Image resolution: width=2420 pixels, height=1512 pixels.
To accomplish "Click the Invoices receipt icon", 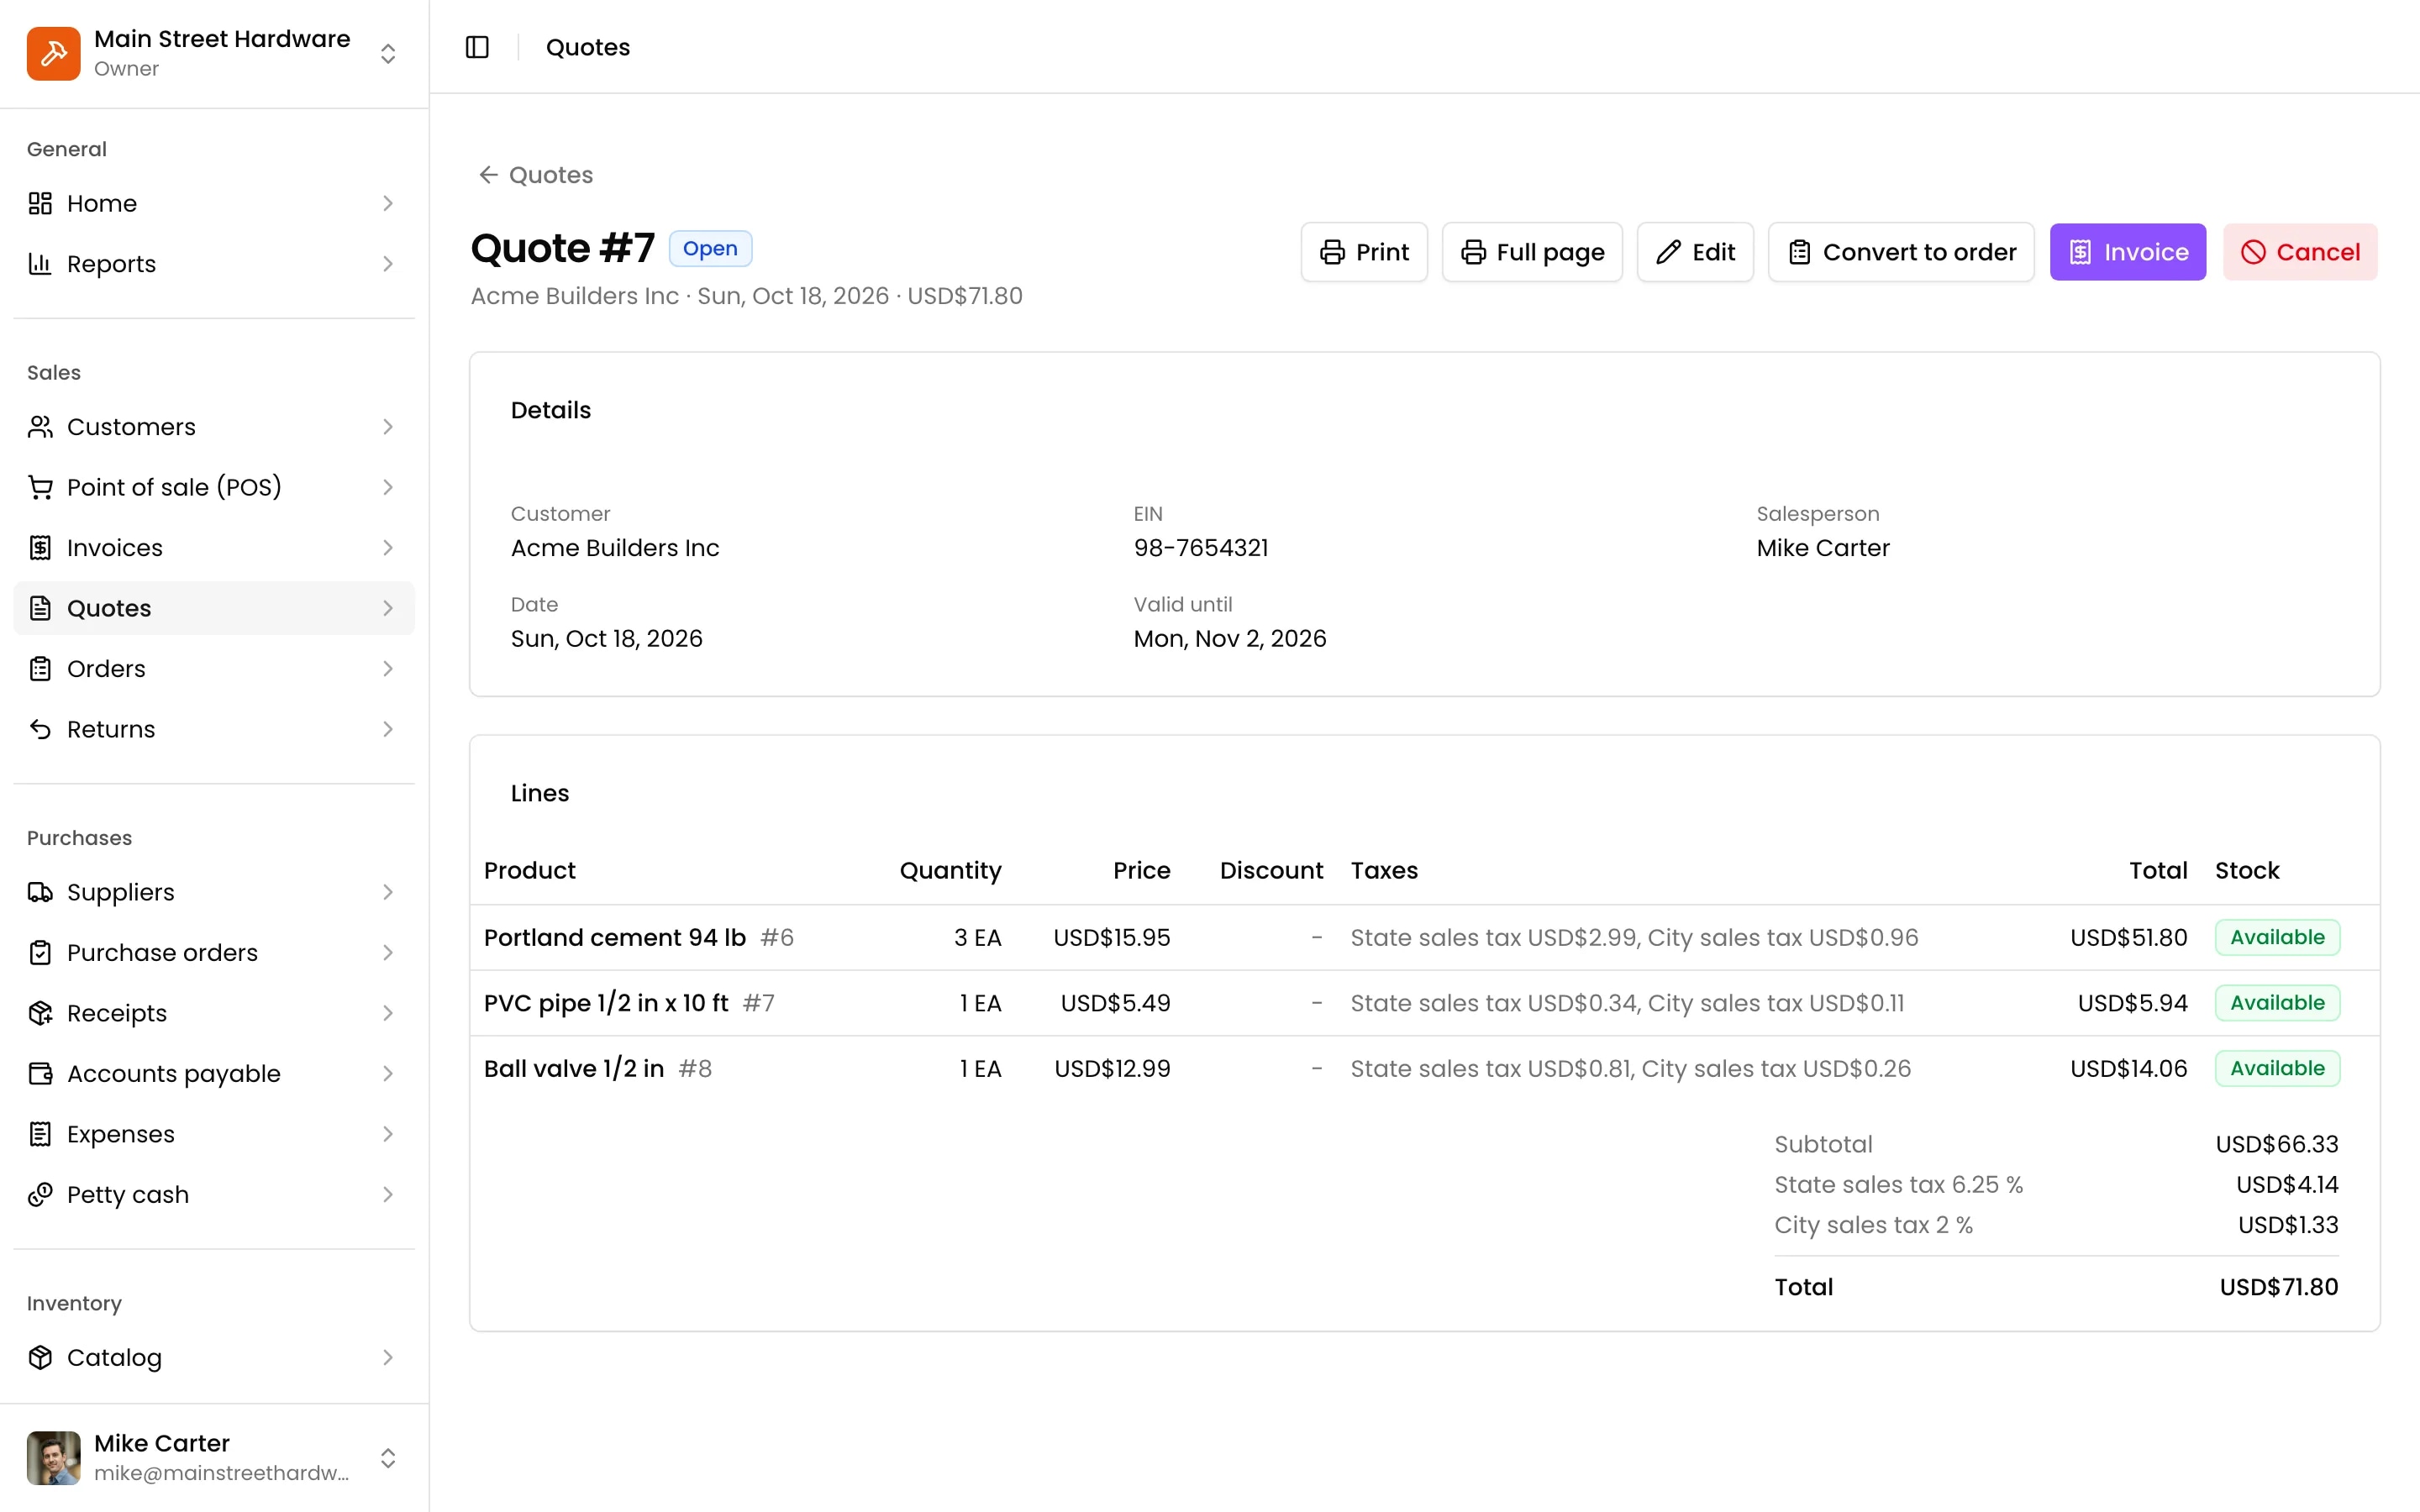I will pos(40,548).
